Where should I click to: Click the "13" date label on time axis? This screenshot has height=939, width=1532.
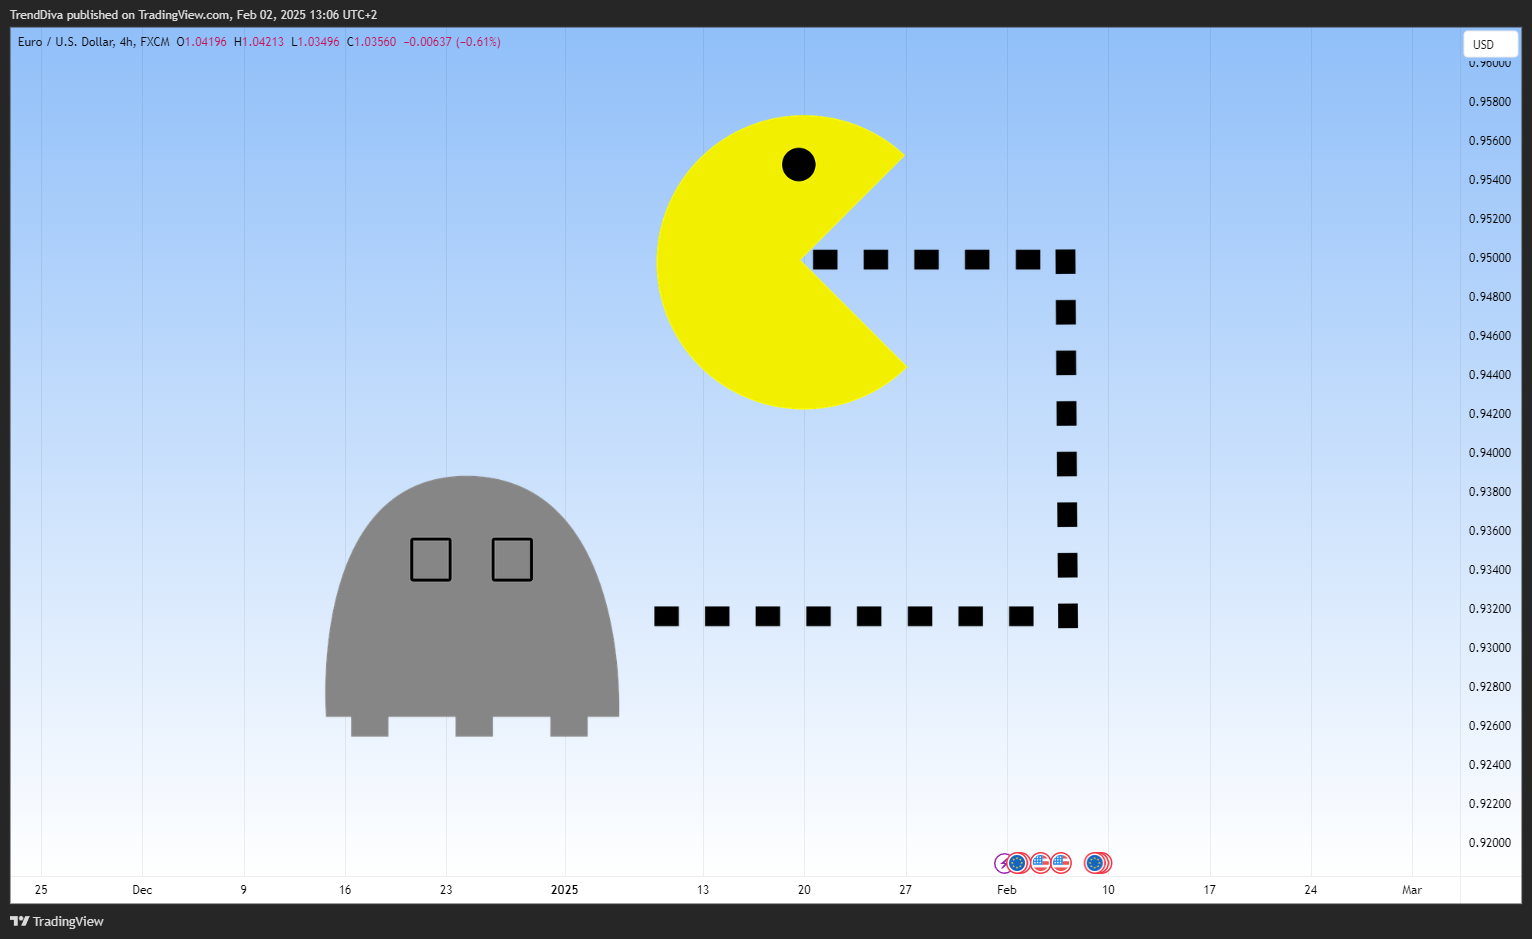703,890
